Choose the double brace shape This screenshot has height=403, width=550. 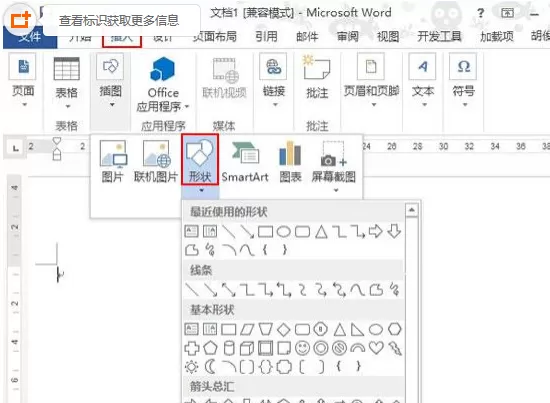point(265,367)
